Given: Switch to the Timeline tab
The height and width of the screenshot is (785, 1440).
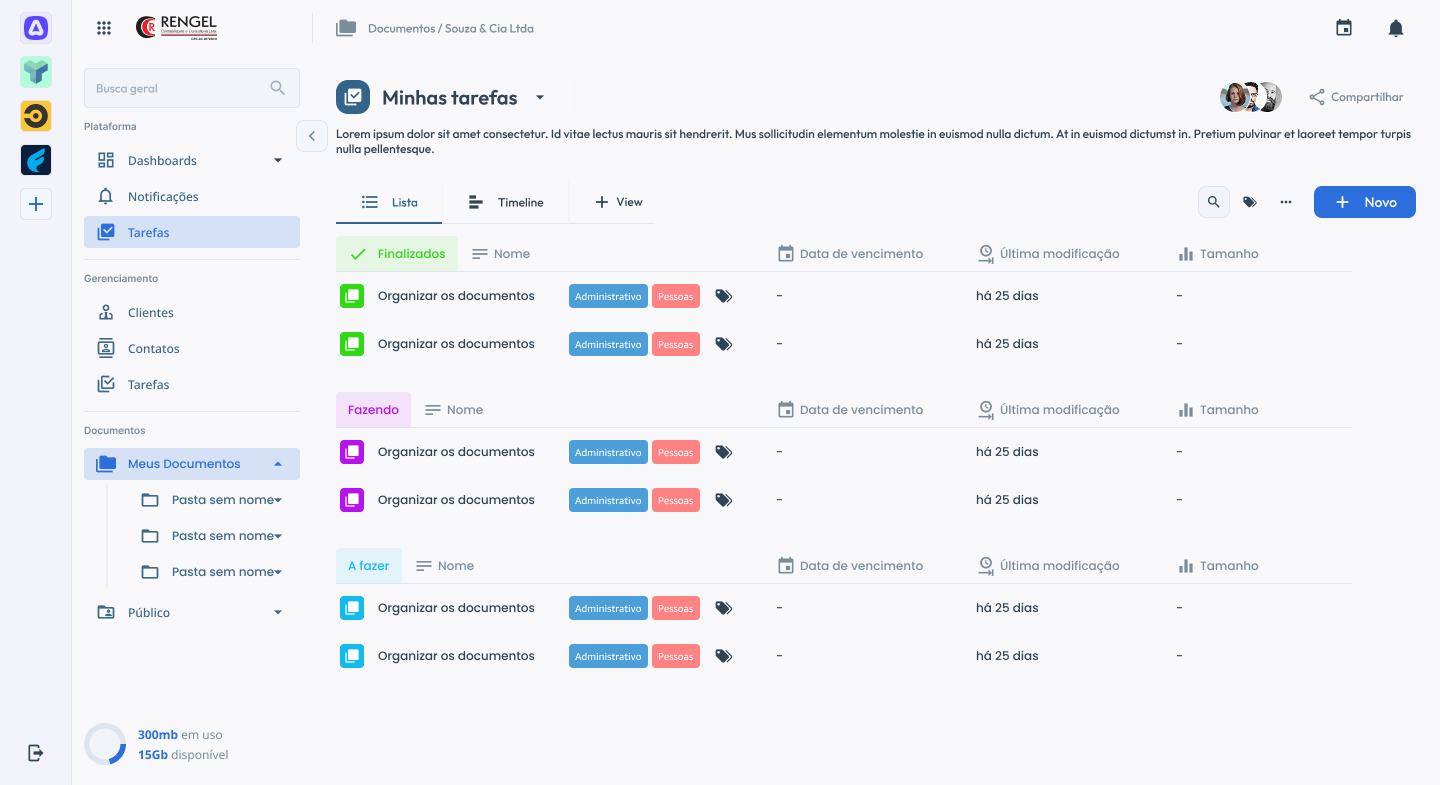Looking at the screenshot, I should coord(506,202).
